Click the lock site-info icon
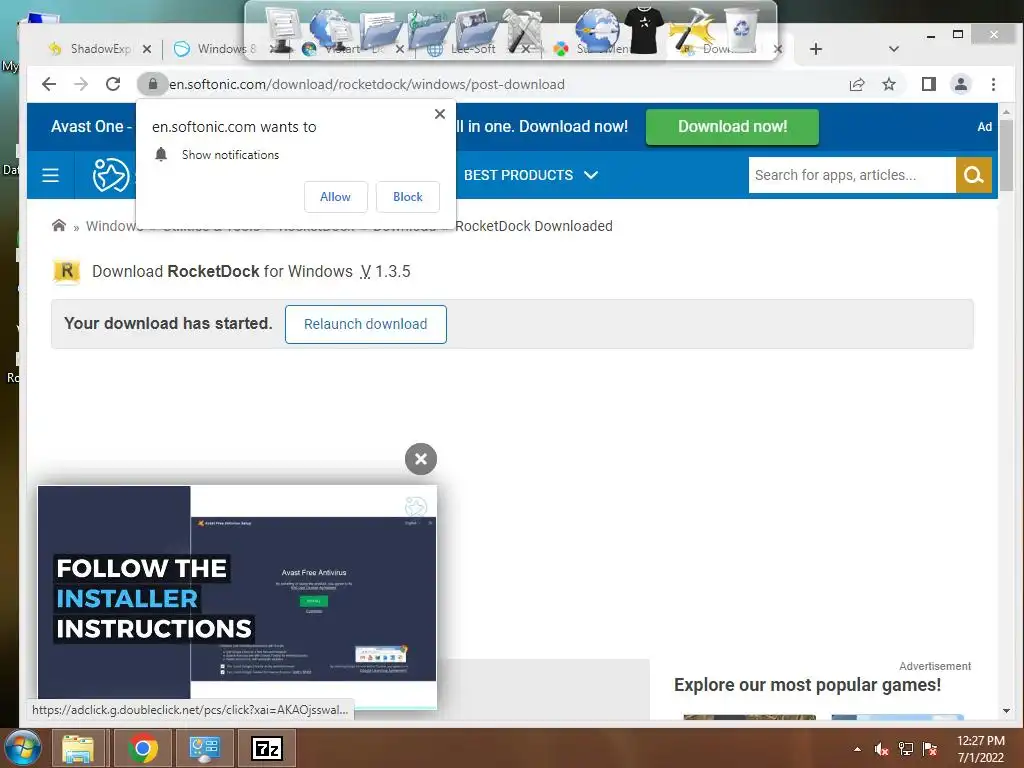1024x768 pixels. click(153, 84)
